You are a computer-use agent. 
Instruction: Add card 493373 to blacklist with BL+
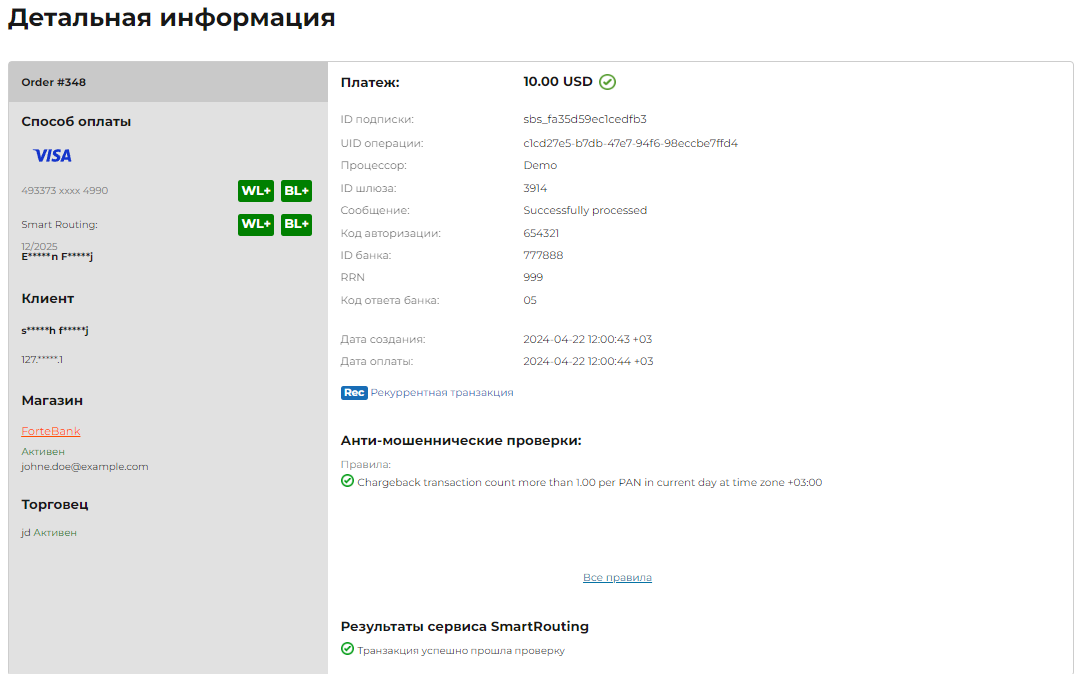tap(297, 191)
